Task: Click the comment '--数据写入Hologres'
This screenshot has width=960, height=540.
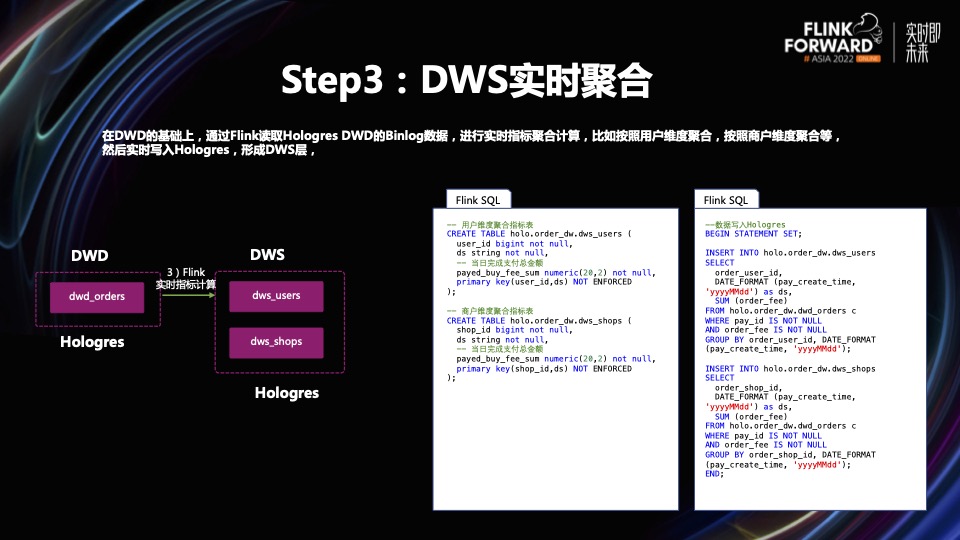Action: tap(745, 225)
